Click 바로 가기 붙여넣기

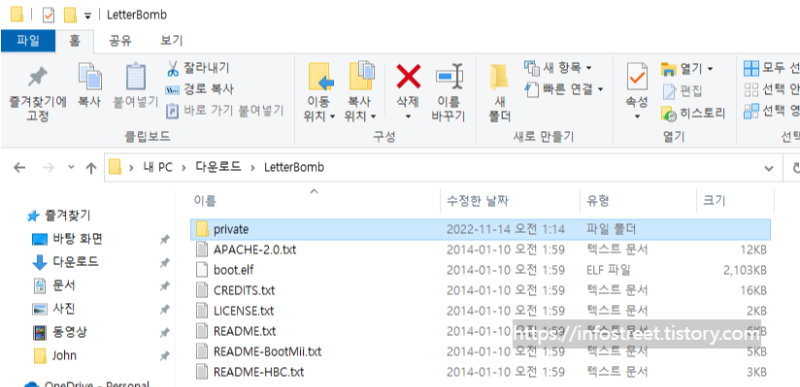click(x=225, y=110)
